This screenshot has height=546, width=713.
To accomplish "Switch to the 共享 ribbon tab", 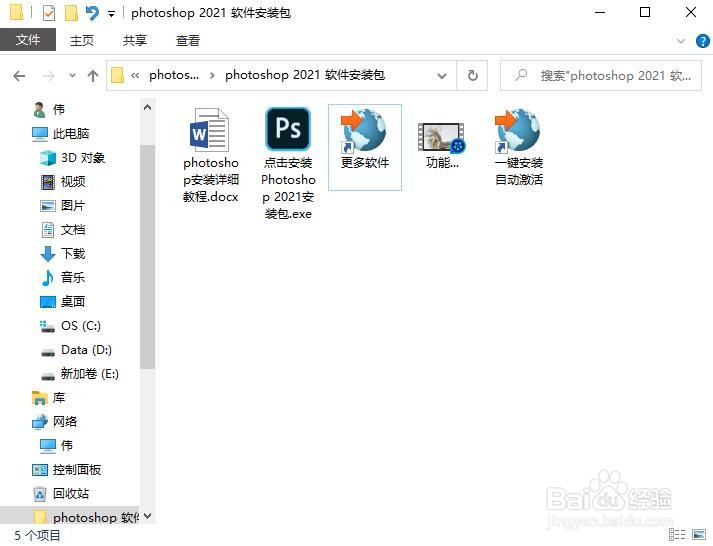I will point(135,40).
